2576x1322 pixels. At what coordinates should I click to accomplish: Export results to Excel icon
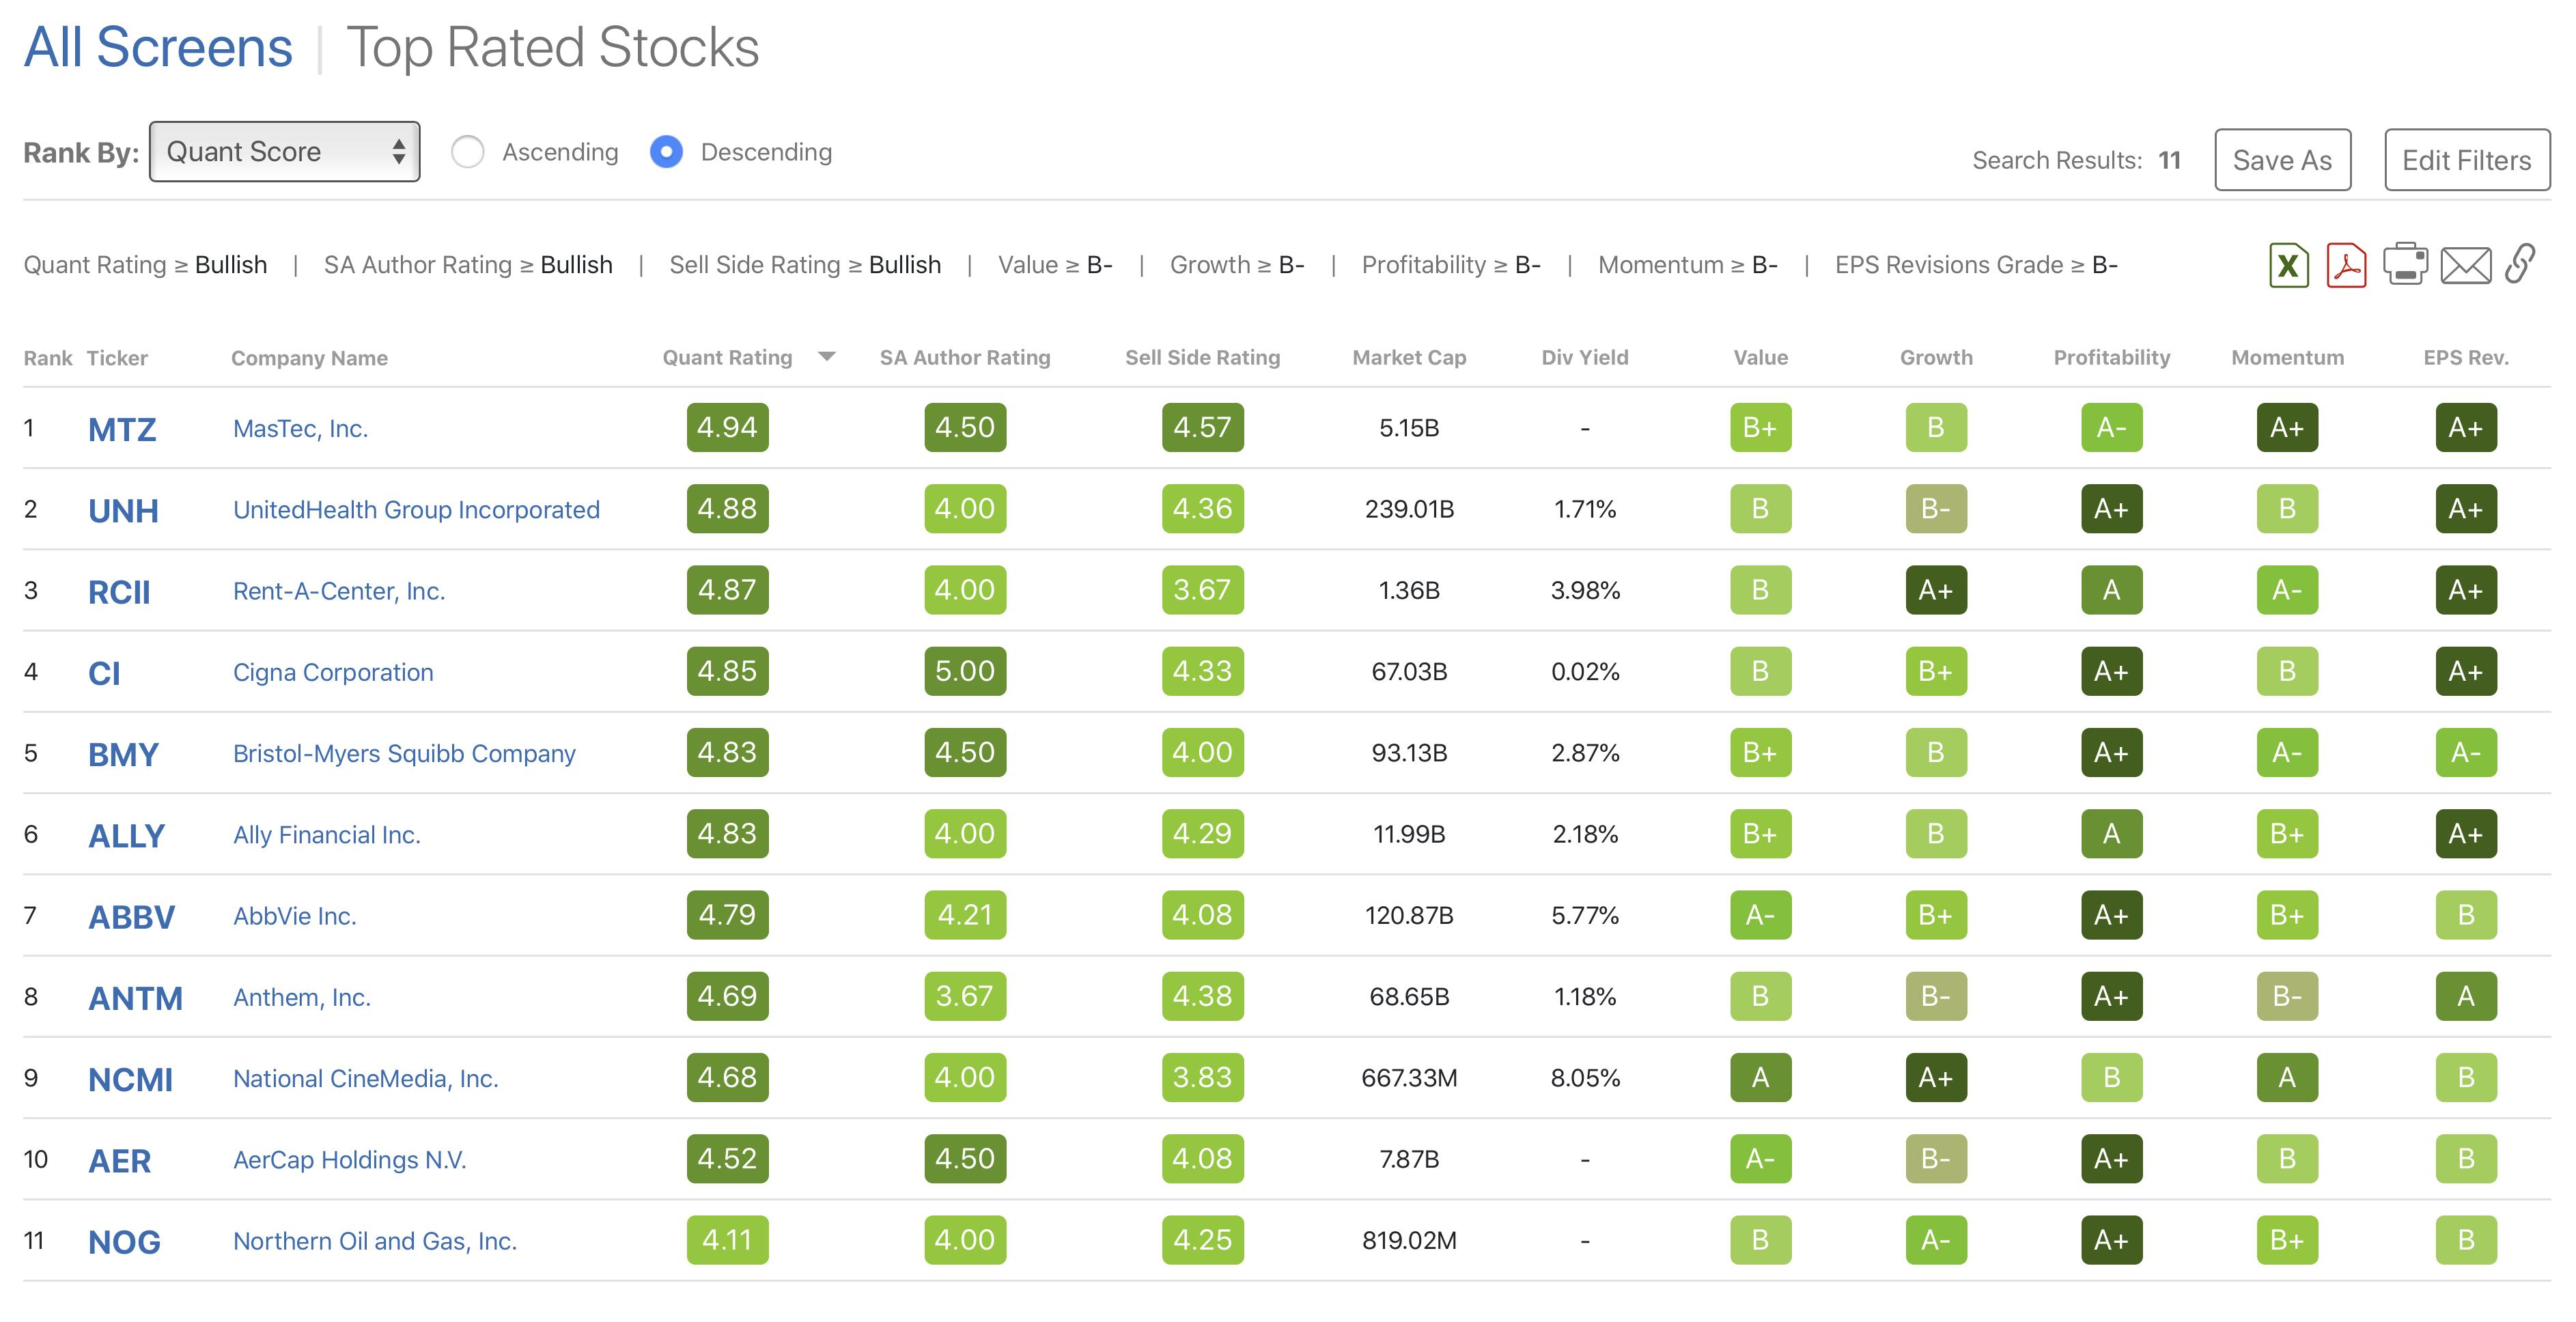[x=2288, y=265]
